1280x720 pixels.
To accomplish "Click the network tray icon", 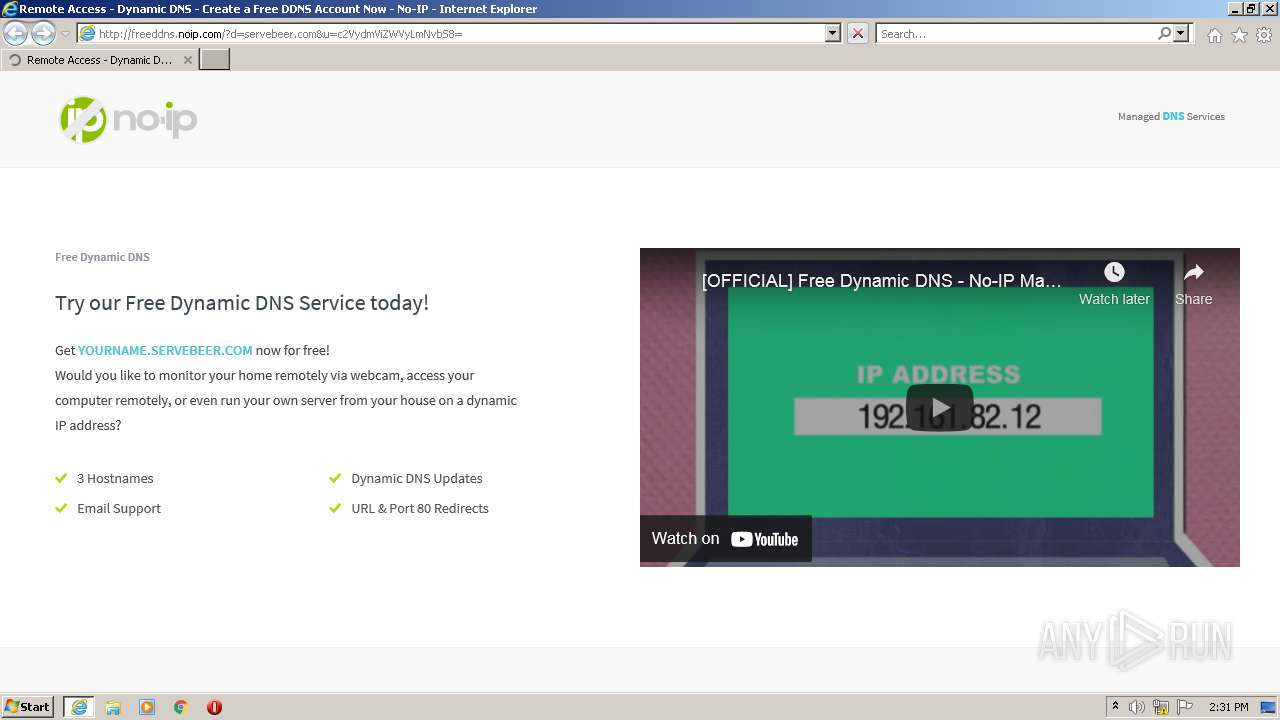I will (x=1161, y=707).
